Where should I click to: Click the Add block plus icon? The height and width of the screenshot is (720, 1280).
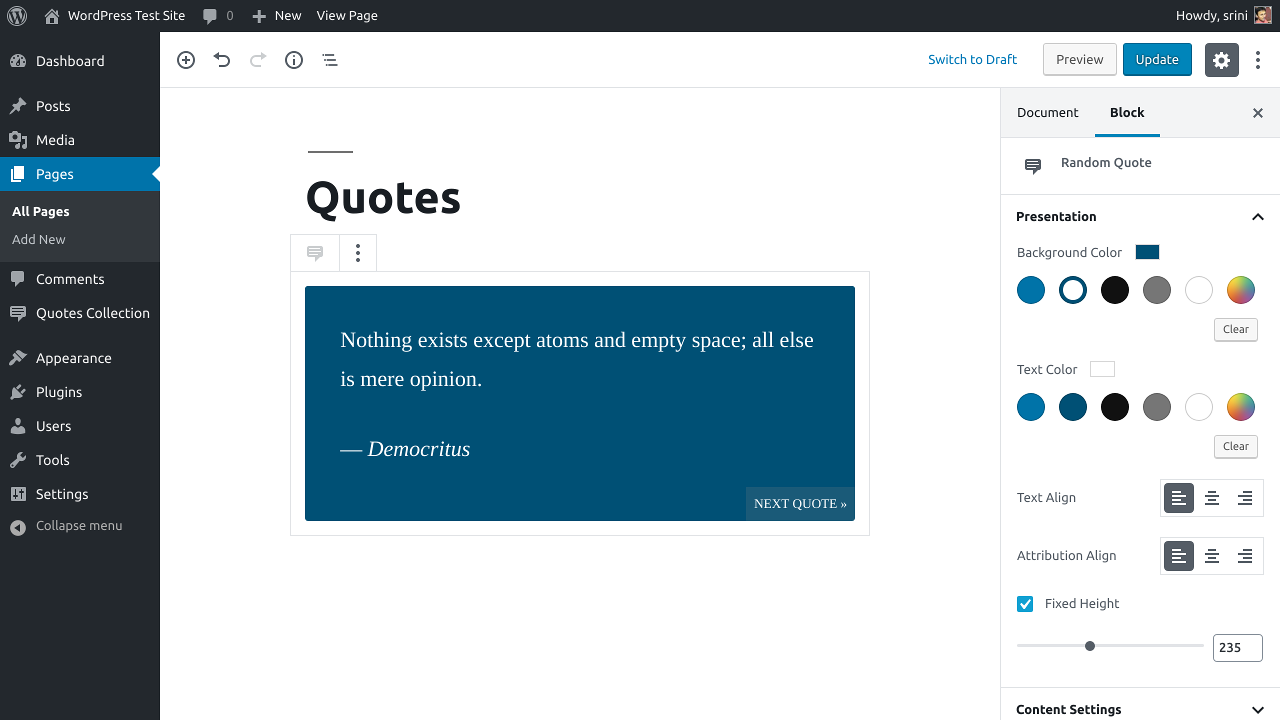pos(186,60)
